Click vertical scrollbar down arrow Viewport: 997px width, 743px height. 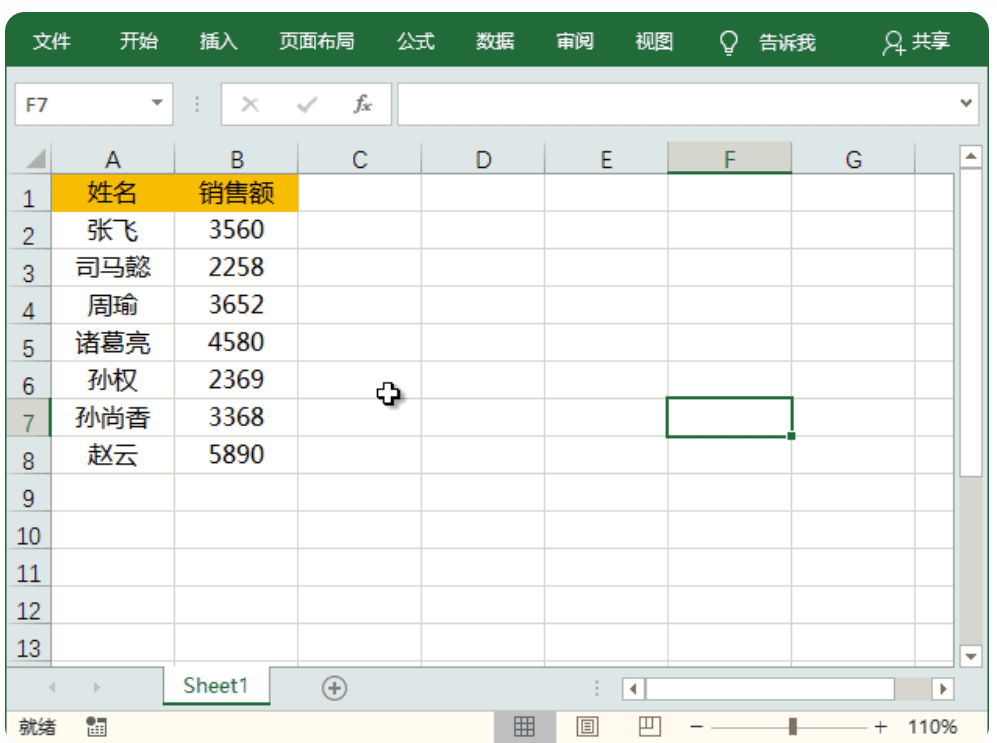(971, 657)
